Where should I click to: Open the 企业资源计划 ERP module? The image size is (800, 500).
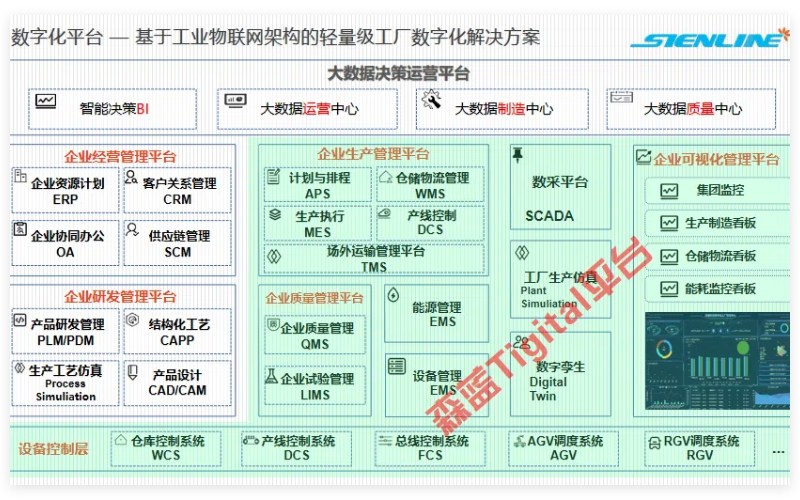65,191
